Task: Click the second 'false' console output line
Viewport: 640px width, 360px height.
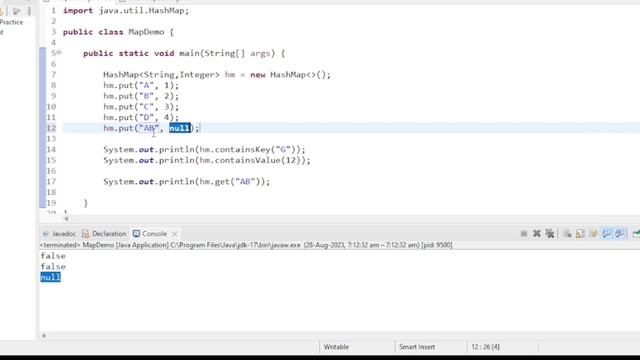Action: [53, 267]
